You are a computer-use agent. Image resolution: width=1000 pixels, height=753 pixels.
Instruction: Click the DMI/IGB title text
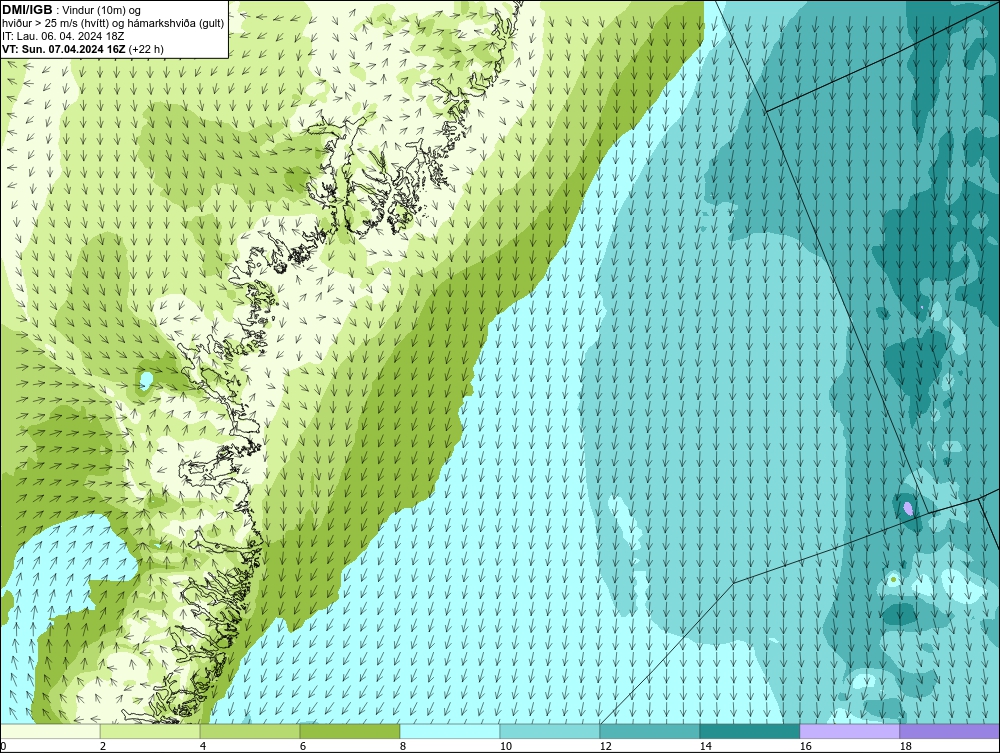(x=27, y=10)
